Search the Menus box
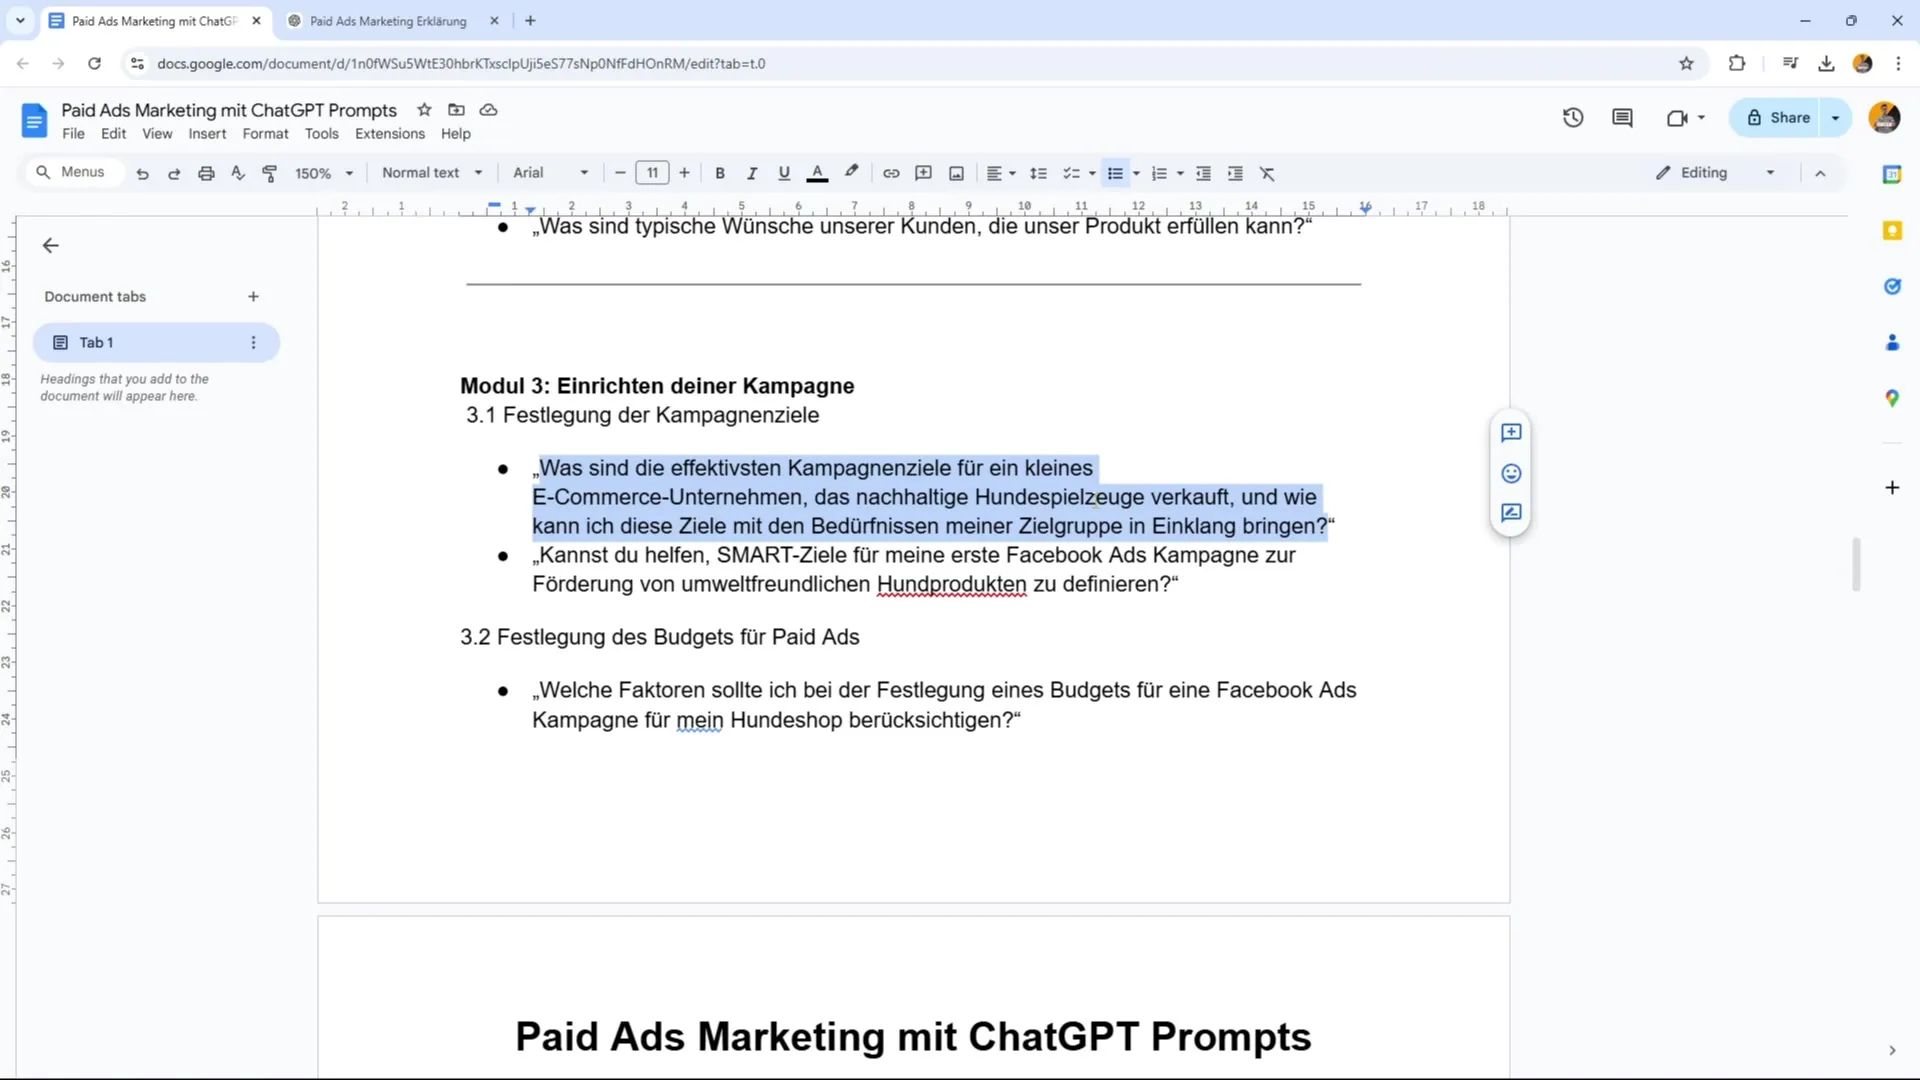 (73, 172)
